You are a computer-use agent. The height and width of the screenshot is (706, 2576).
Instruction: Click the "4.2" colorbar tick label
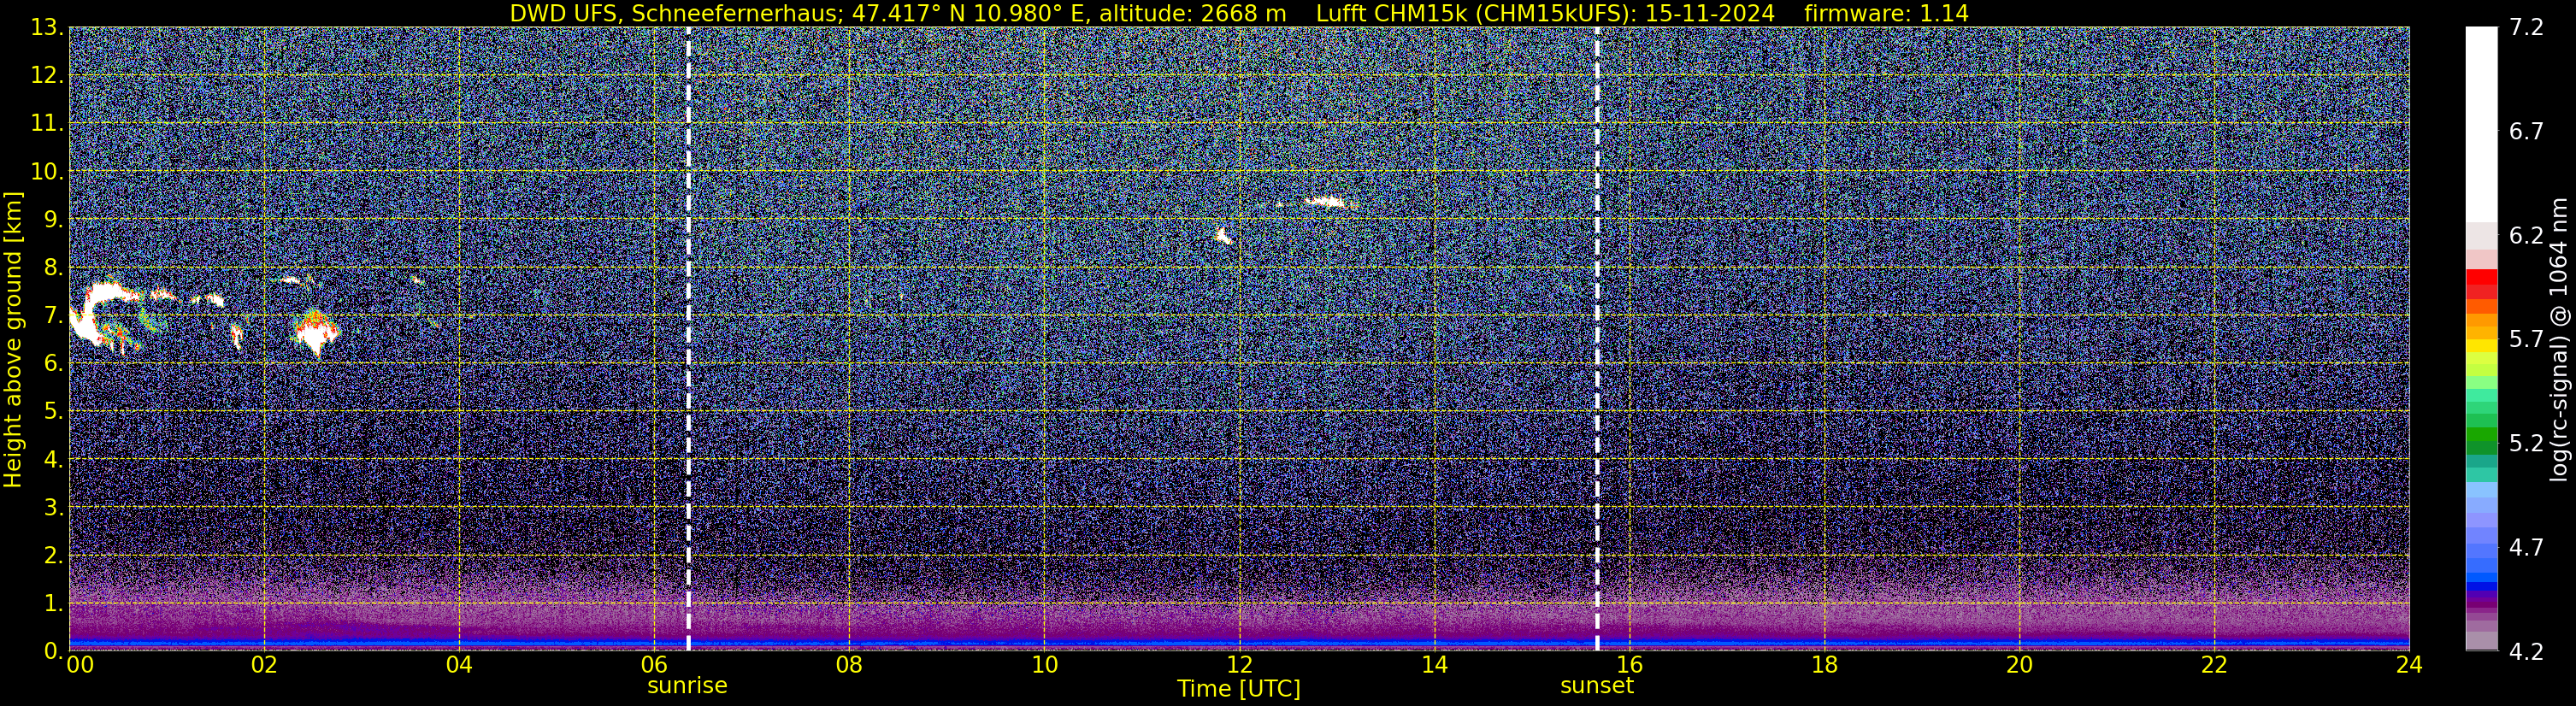pos(2526,651)
